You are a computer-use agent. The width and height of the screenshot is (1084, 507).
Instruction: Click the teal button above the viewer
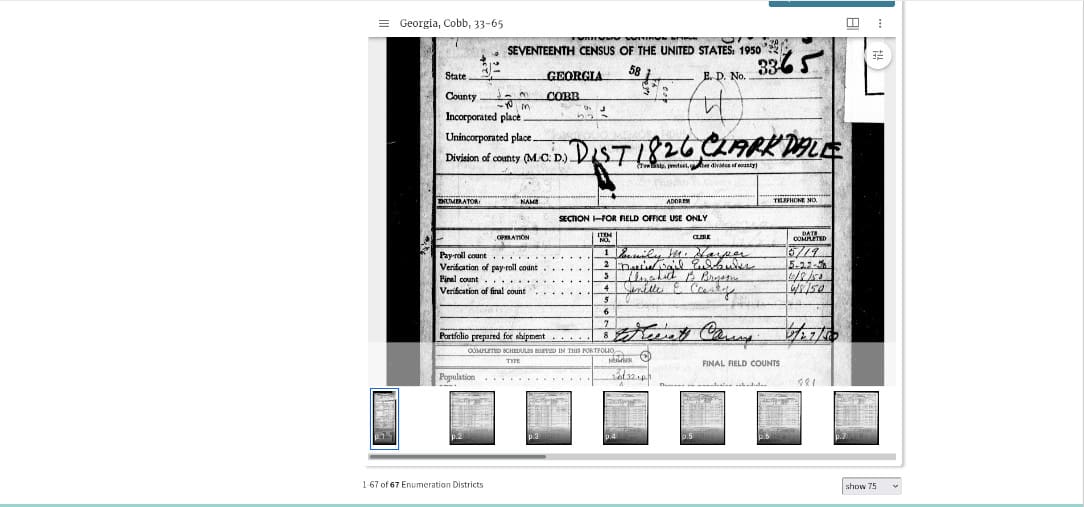coord(832,3)
